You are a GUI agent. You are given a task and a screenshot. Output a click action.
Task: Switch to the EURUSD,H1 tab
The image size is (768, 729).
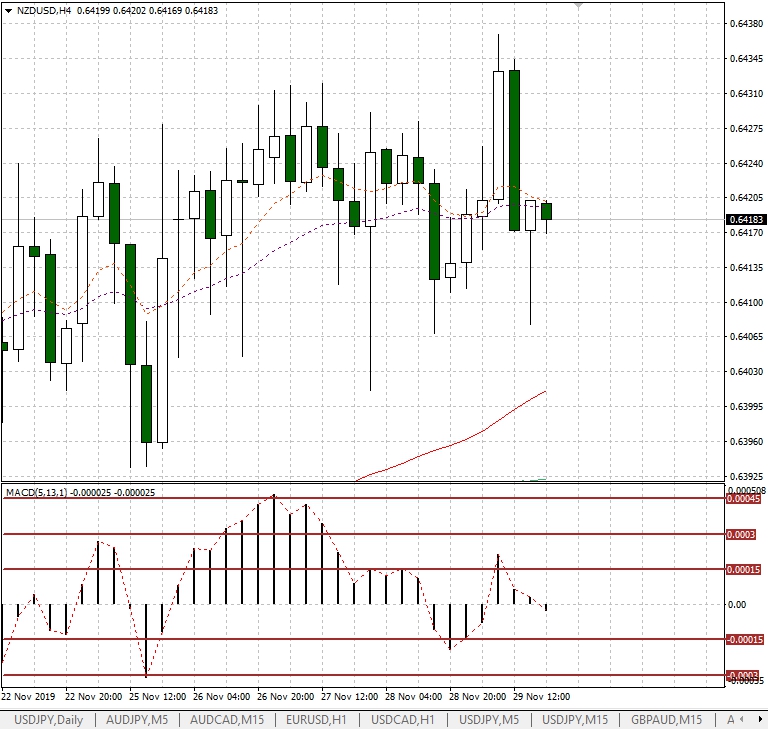316,720
